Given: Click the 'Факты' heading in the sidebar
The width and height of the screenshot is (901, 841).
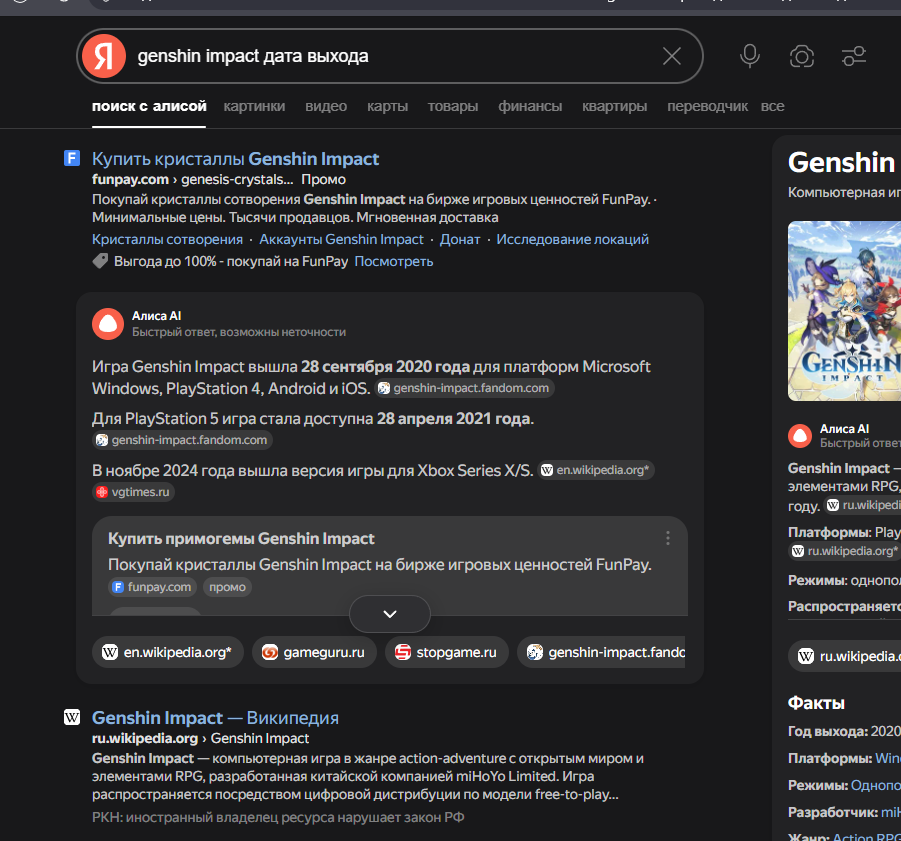Looking at the screenshot, I should [816, 703].
